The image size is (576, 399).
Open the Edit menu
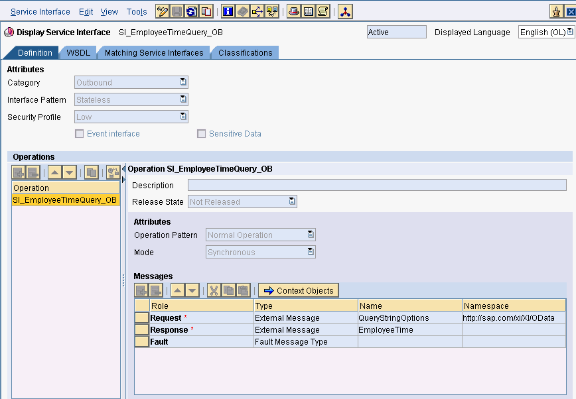click(86, 12)
